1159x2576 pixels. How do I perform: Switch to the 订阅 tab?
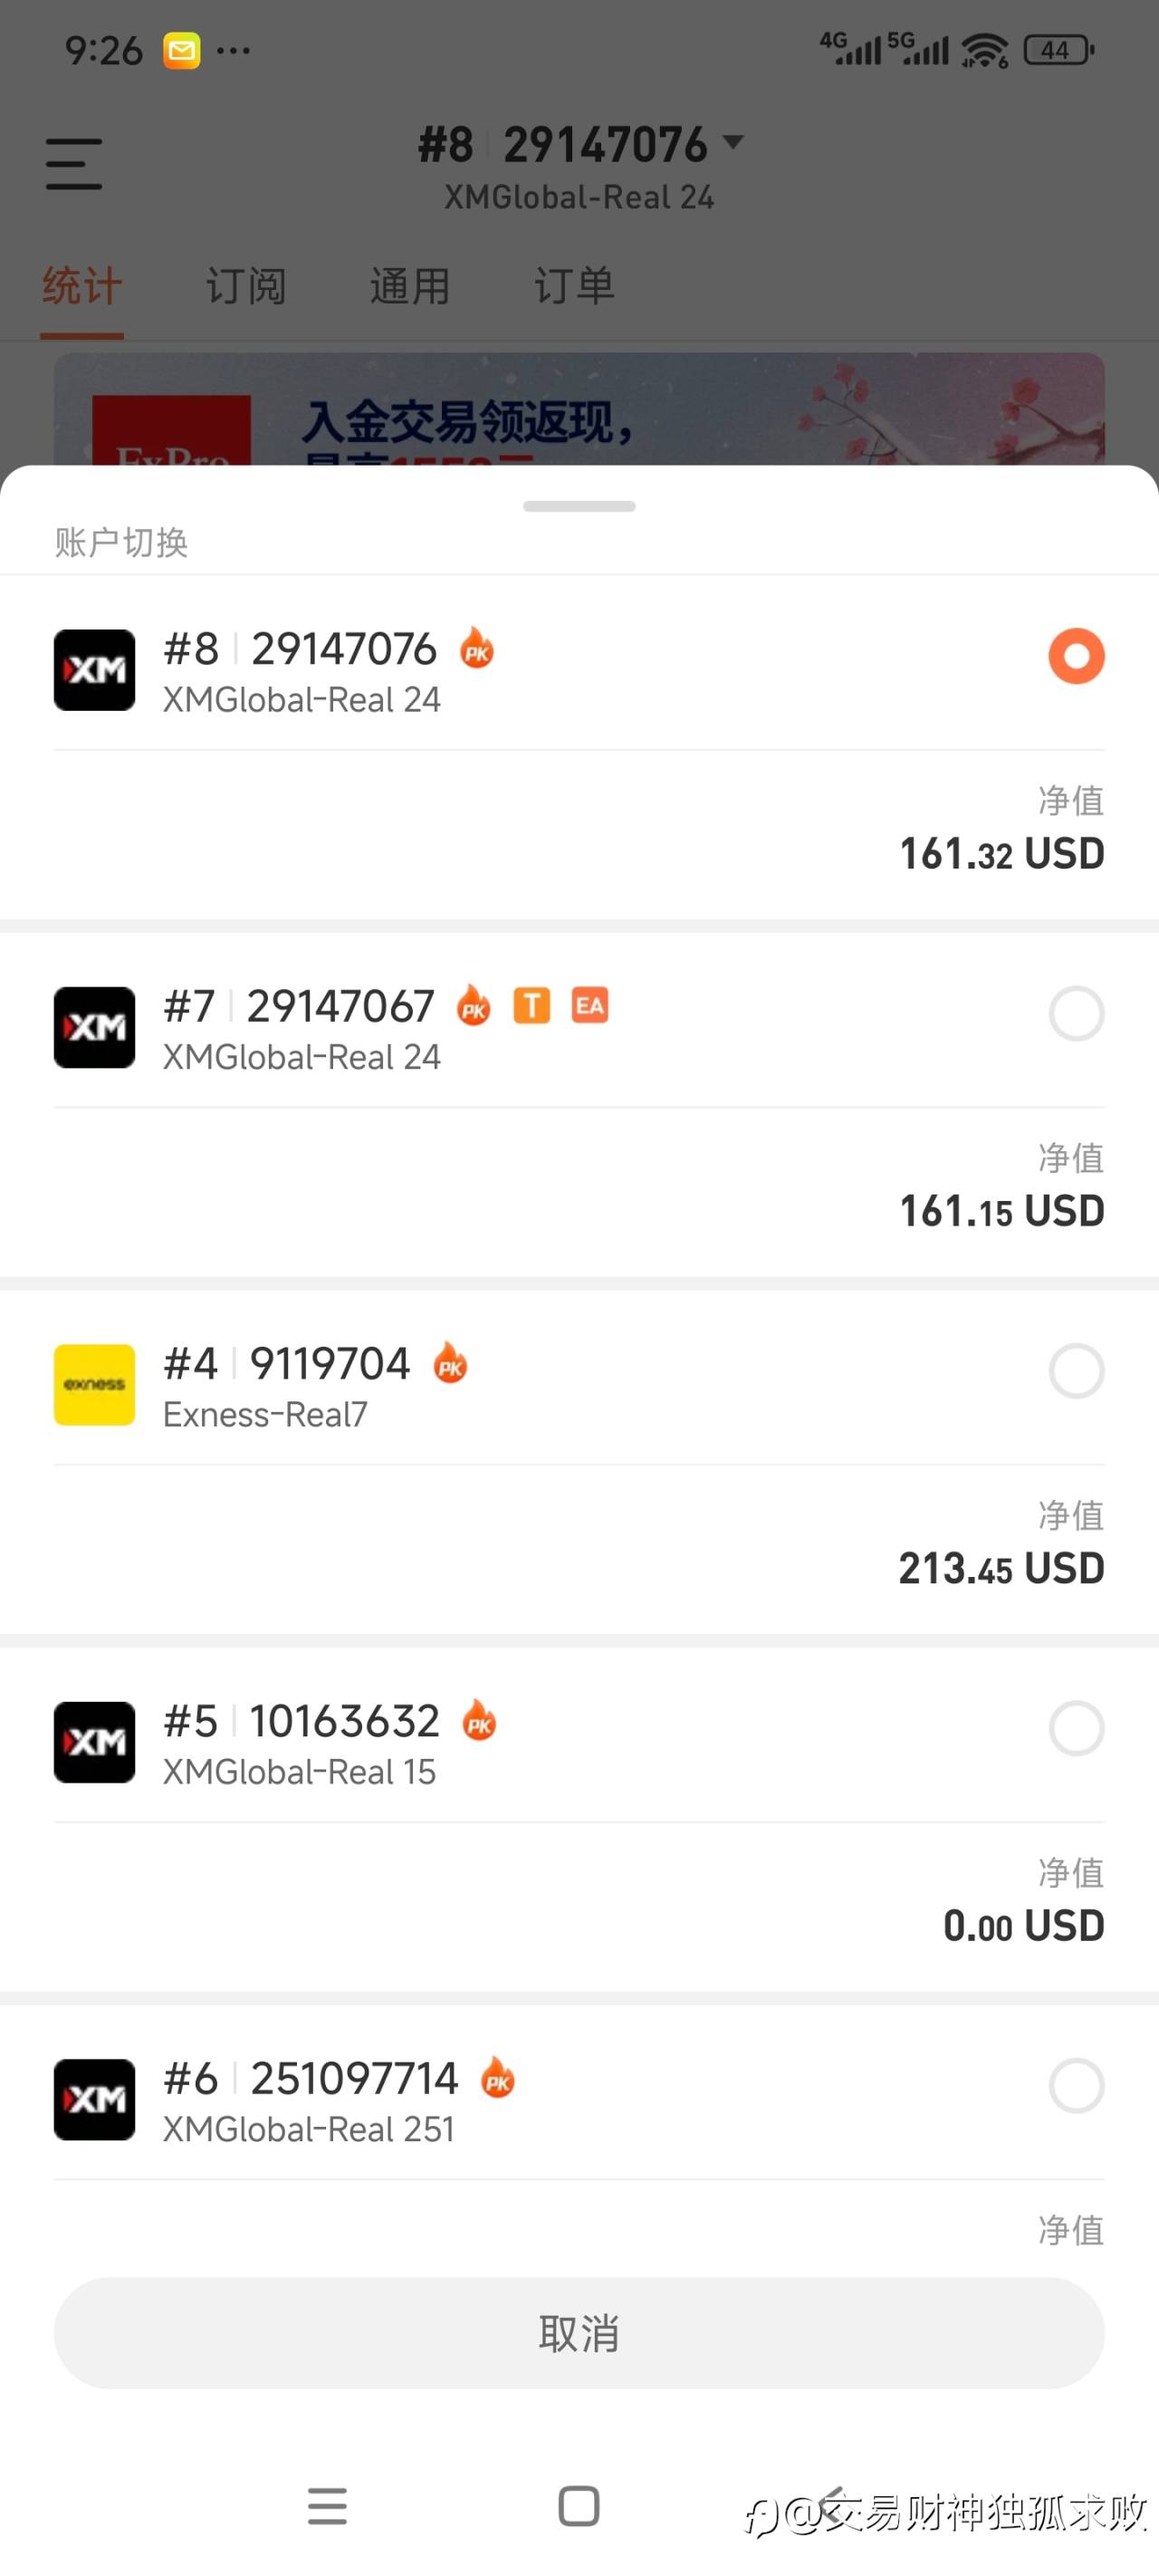pyautogui.click(x=246, y=287)
